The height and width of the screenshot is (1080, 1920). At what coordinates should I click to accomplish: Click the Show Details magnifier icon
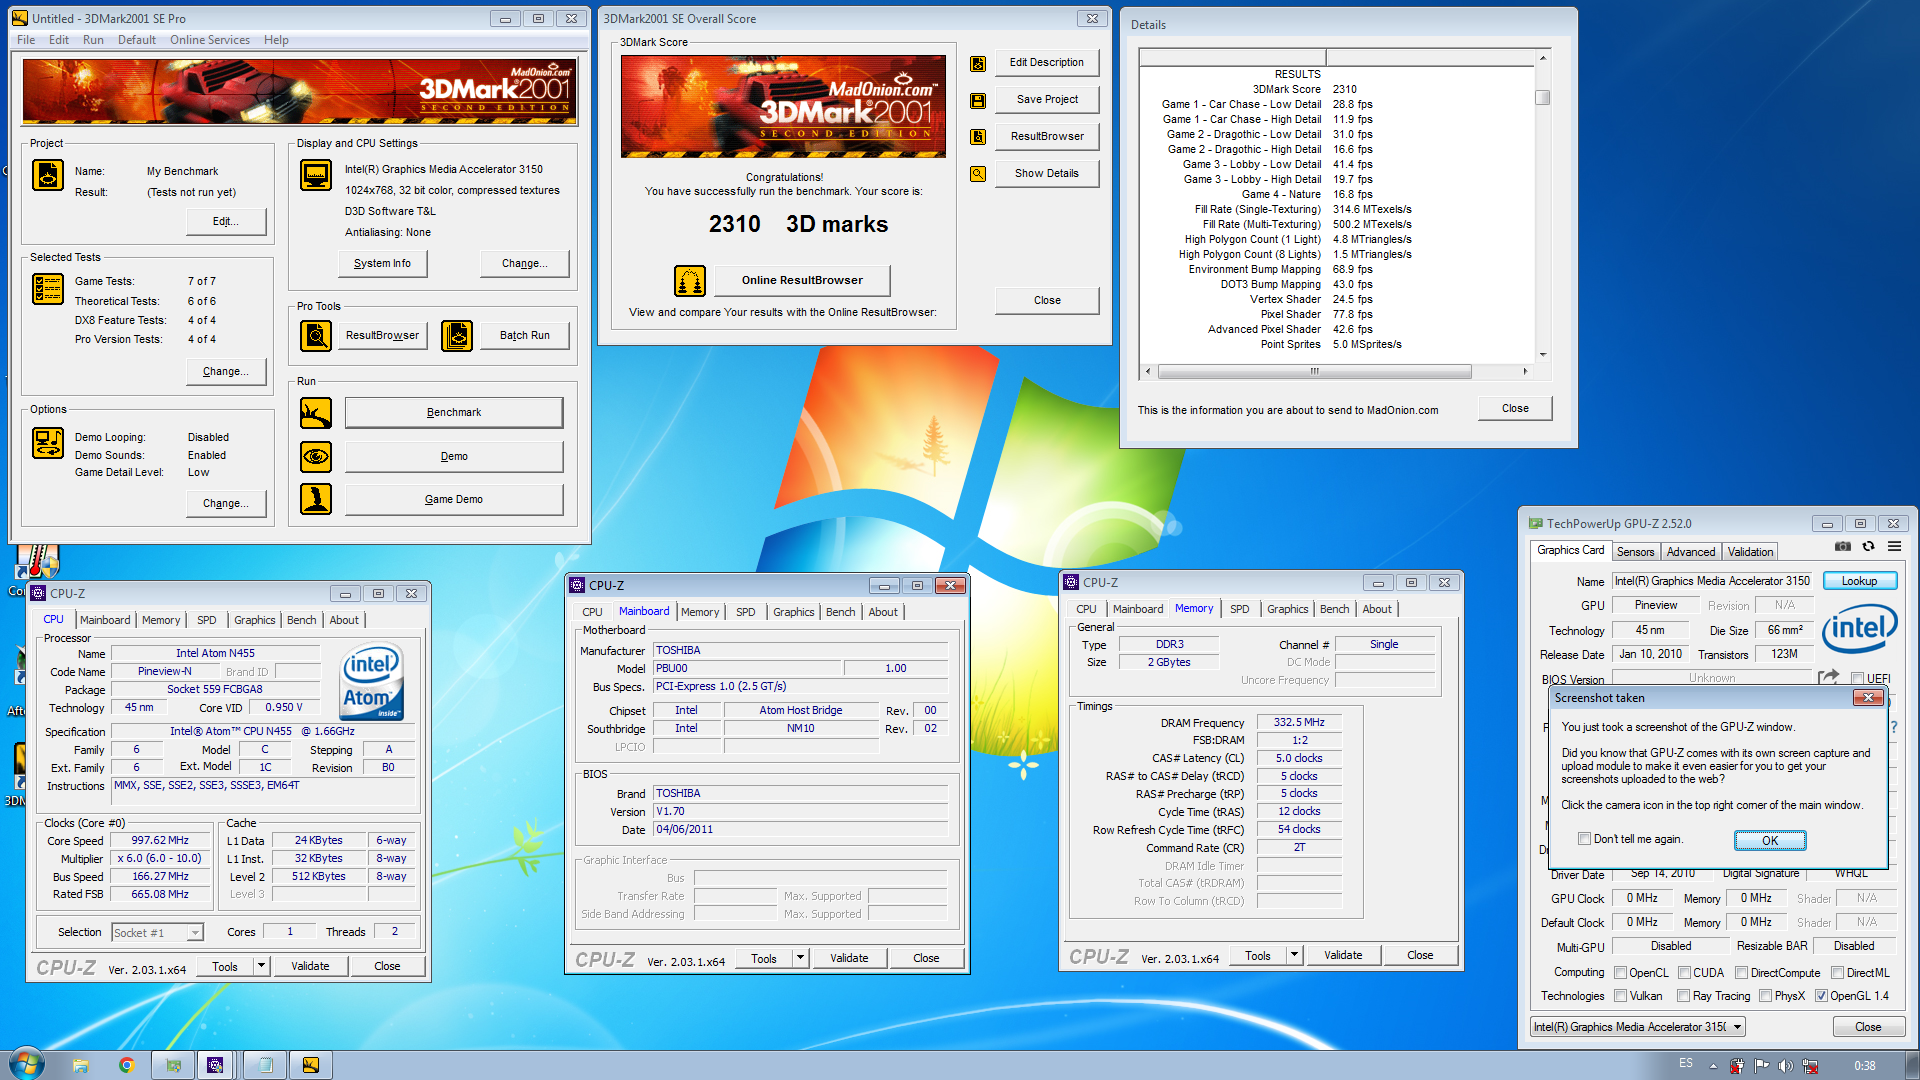pos(978,174)
